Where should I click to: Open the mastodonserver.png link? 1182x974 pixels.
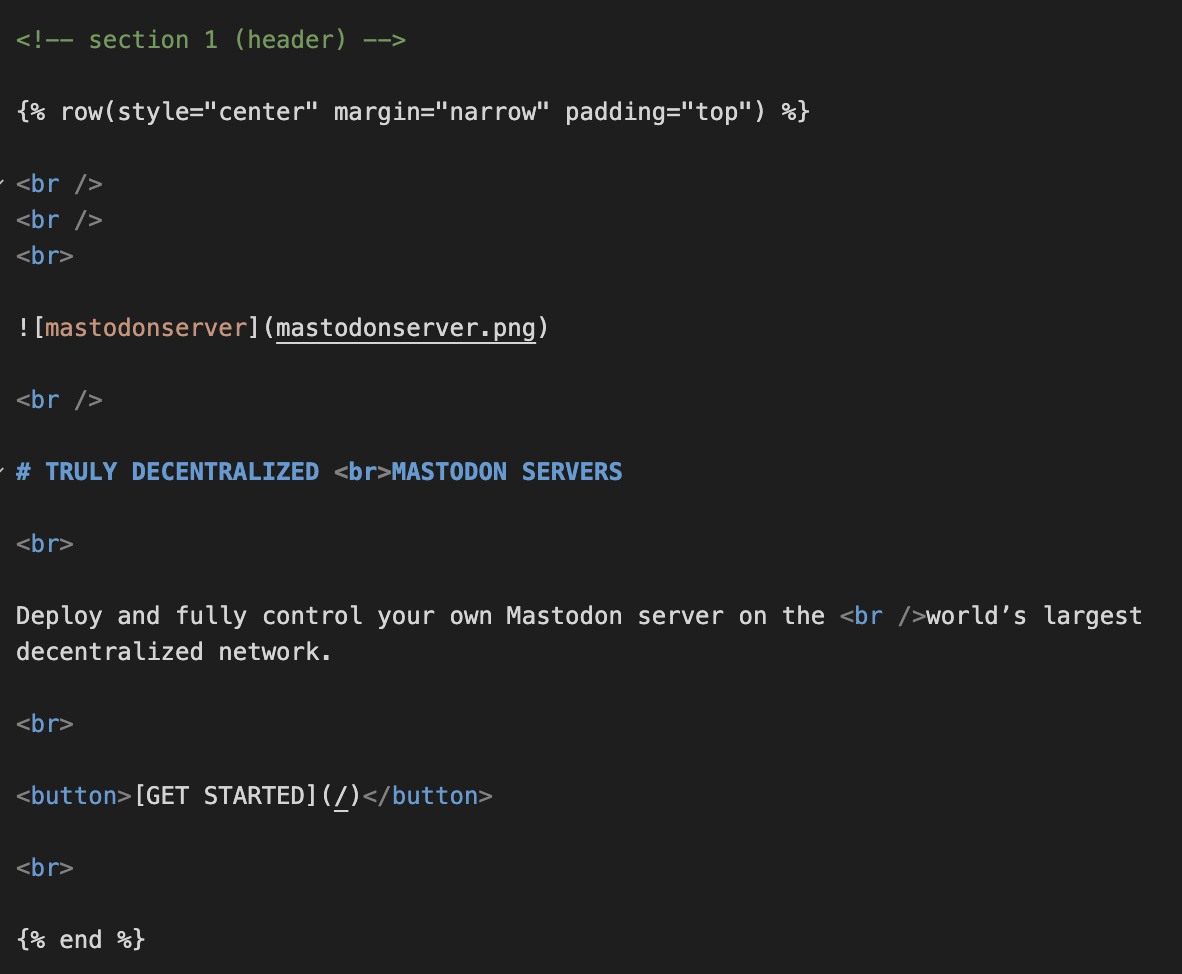[406, 329]
